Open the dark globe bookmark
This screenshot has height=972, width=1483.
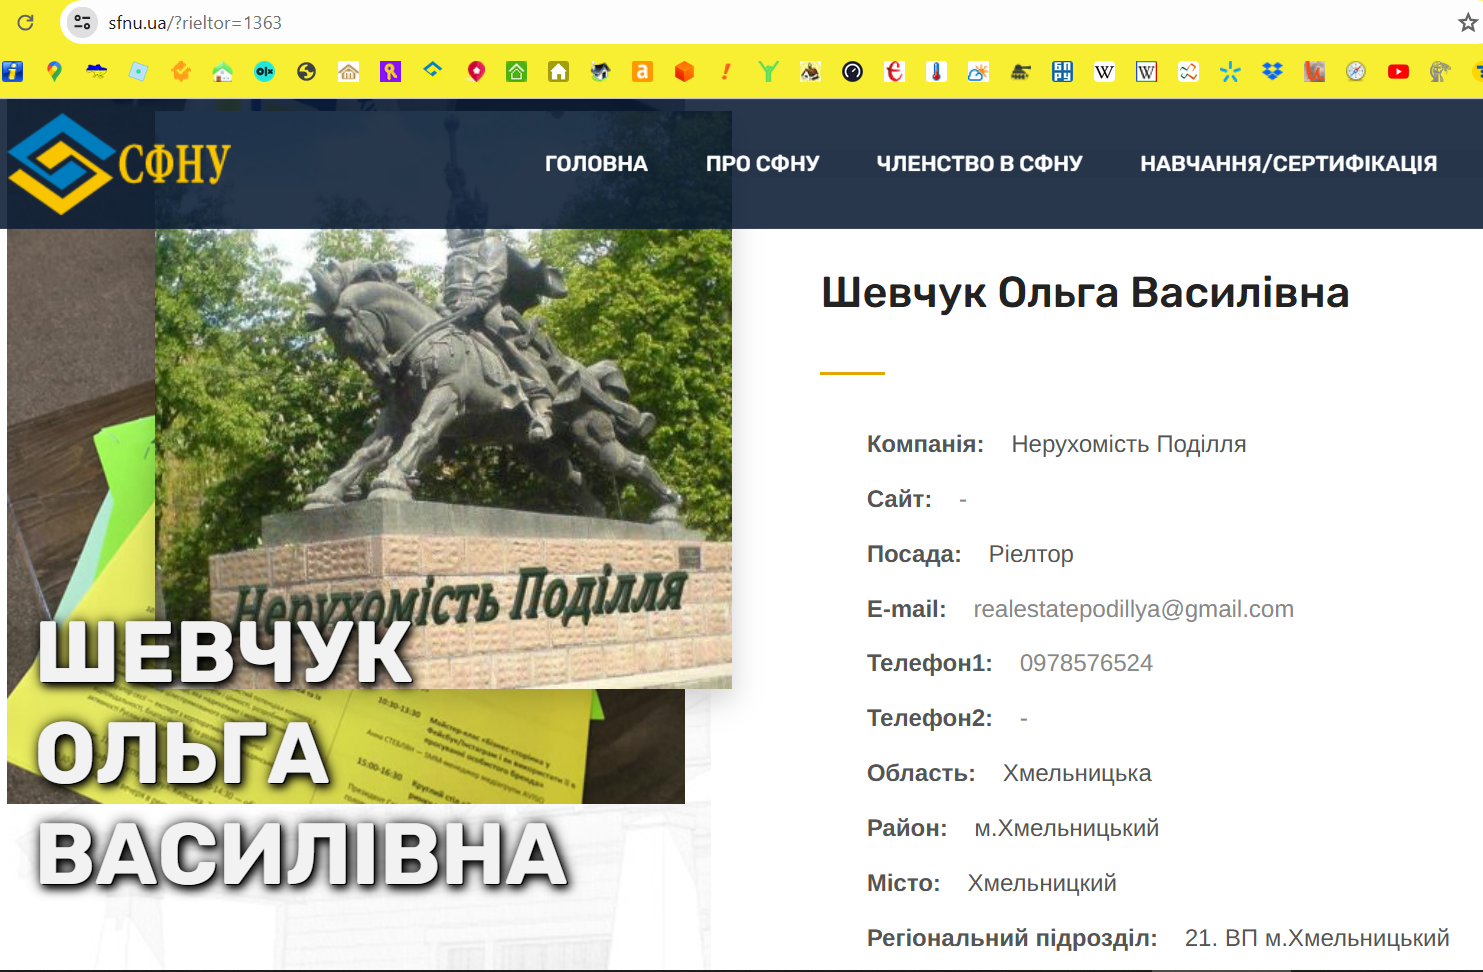307,71
